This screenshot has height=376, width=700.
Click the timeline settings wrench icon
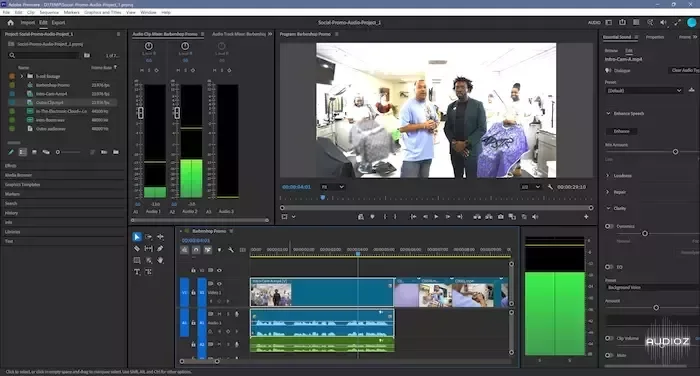coord(231,250)
